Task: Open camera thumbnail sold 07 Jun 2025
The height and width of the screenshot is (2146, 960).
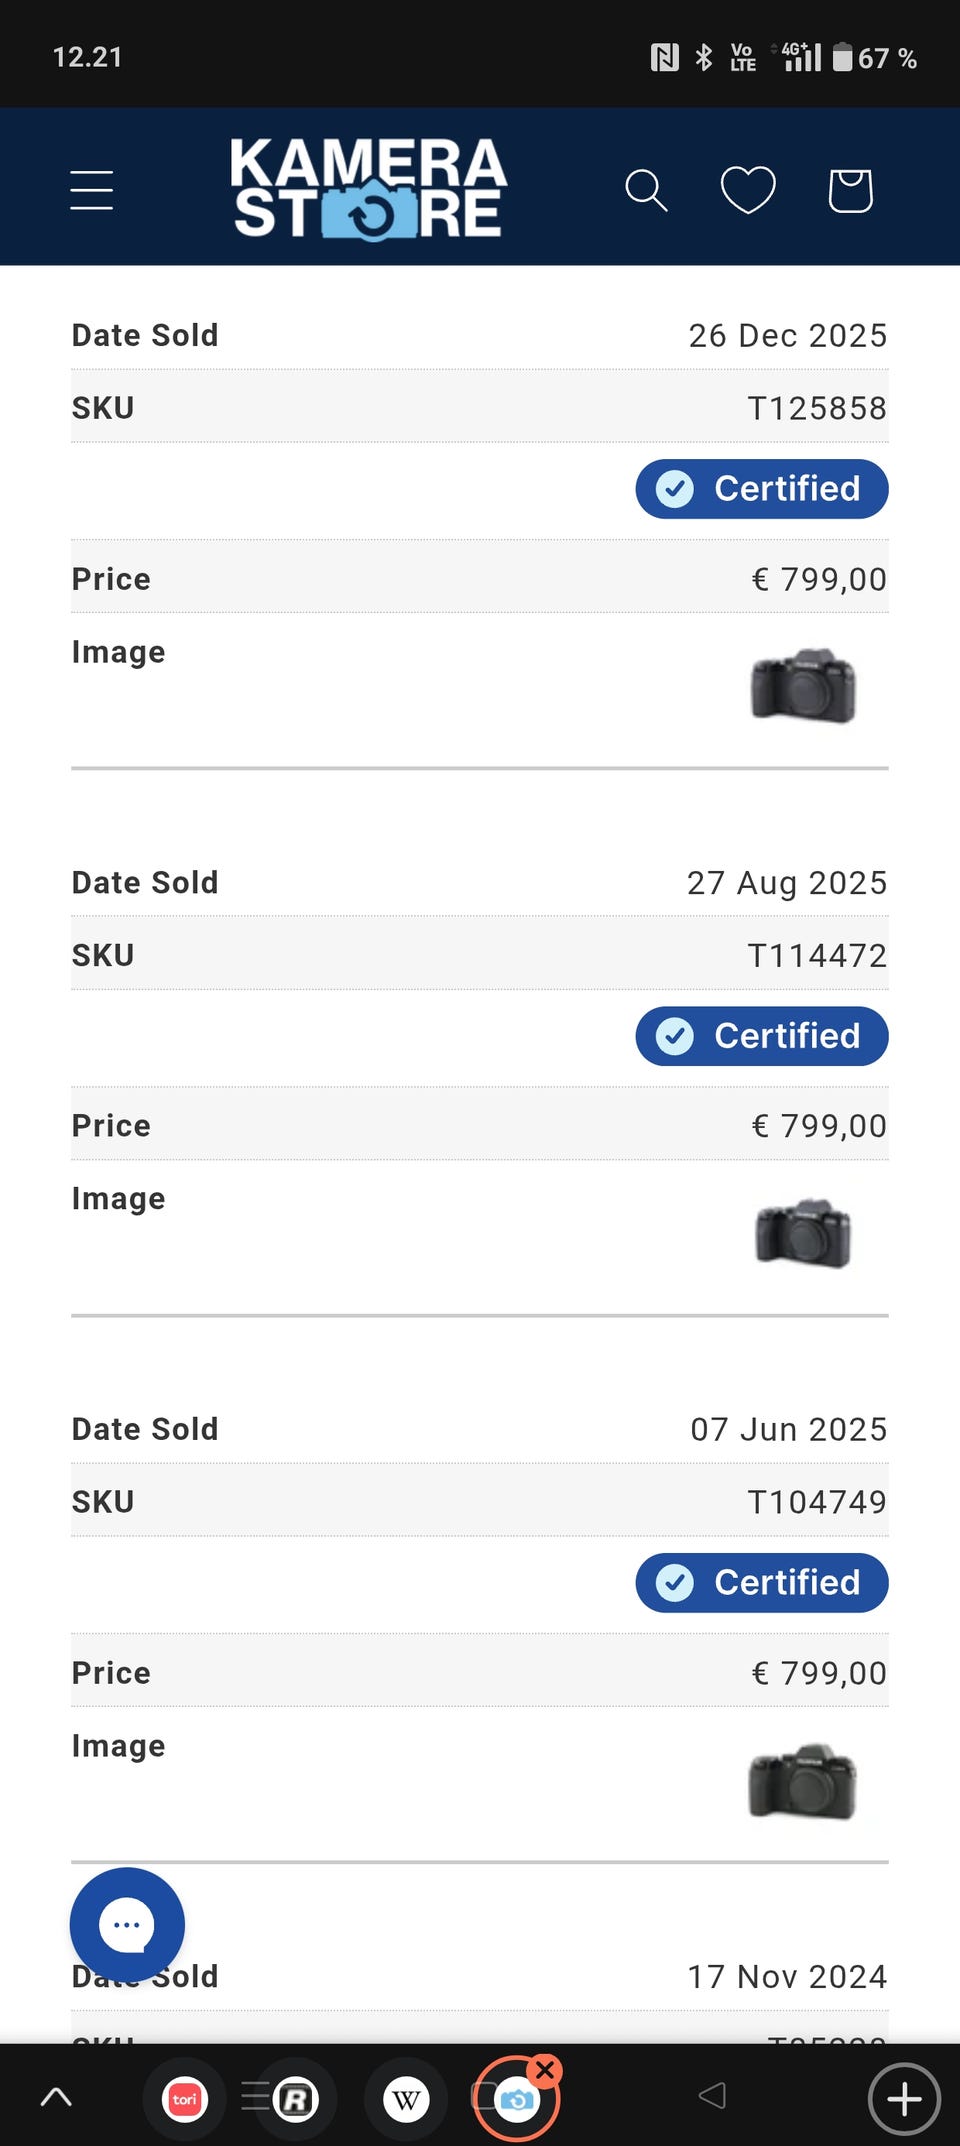Action: click(x=803, y=1781)
